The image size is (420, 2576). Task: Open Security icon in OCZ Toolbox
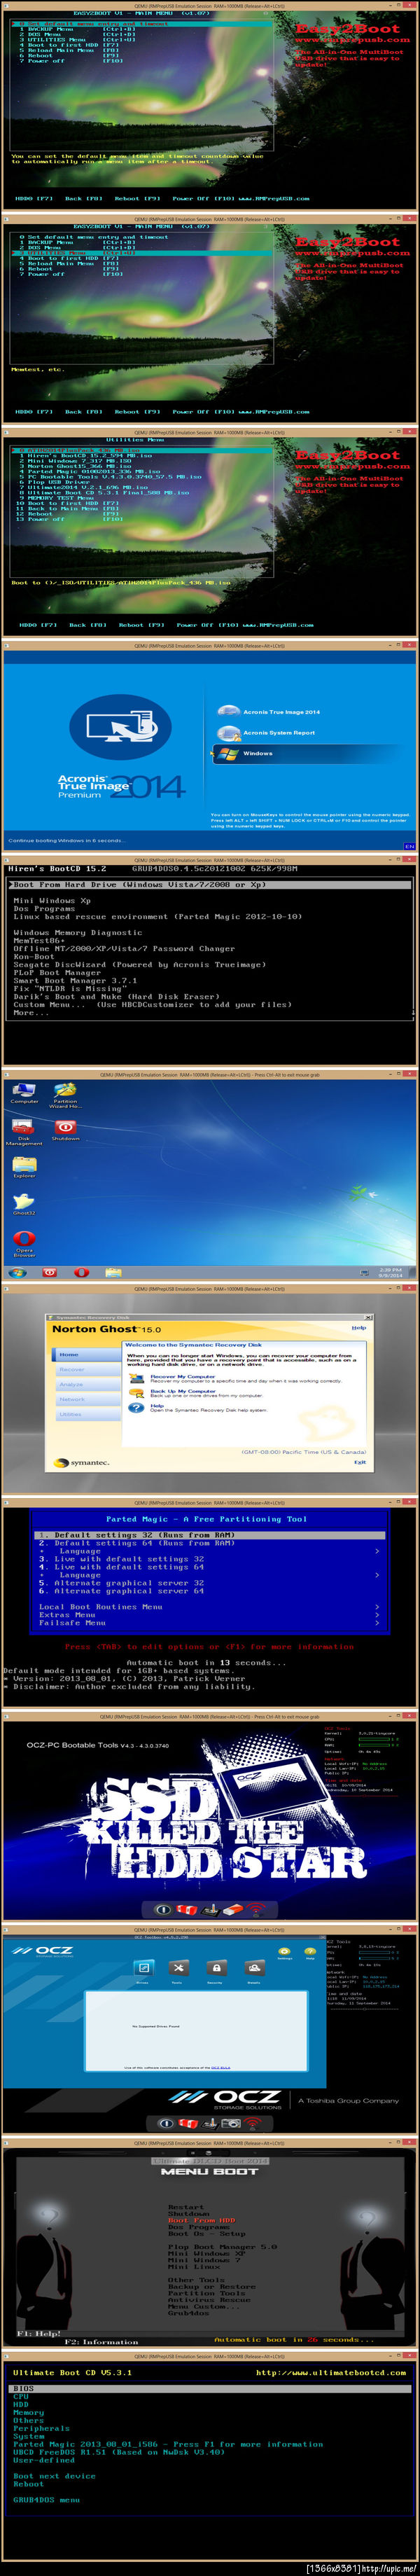(x=215, y=1970)
